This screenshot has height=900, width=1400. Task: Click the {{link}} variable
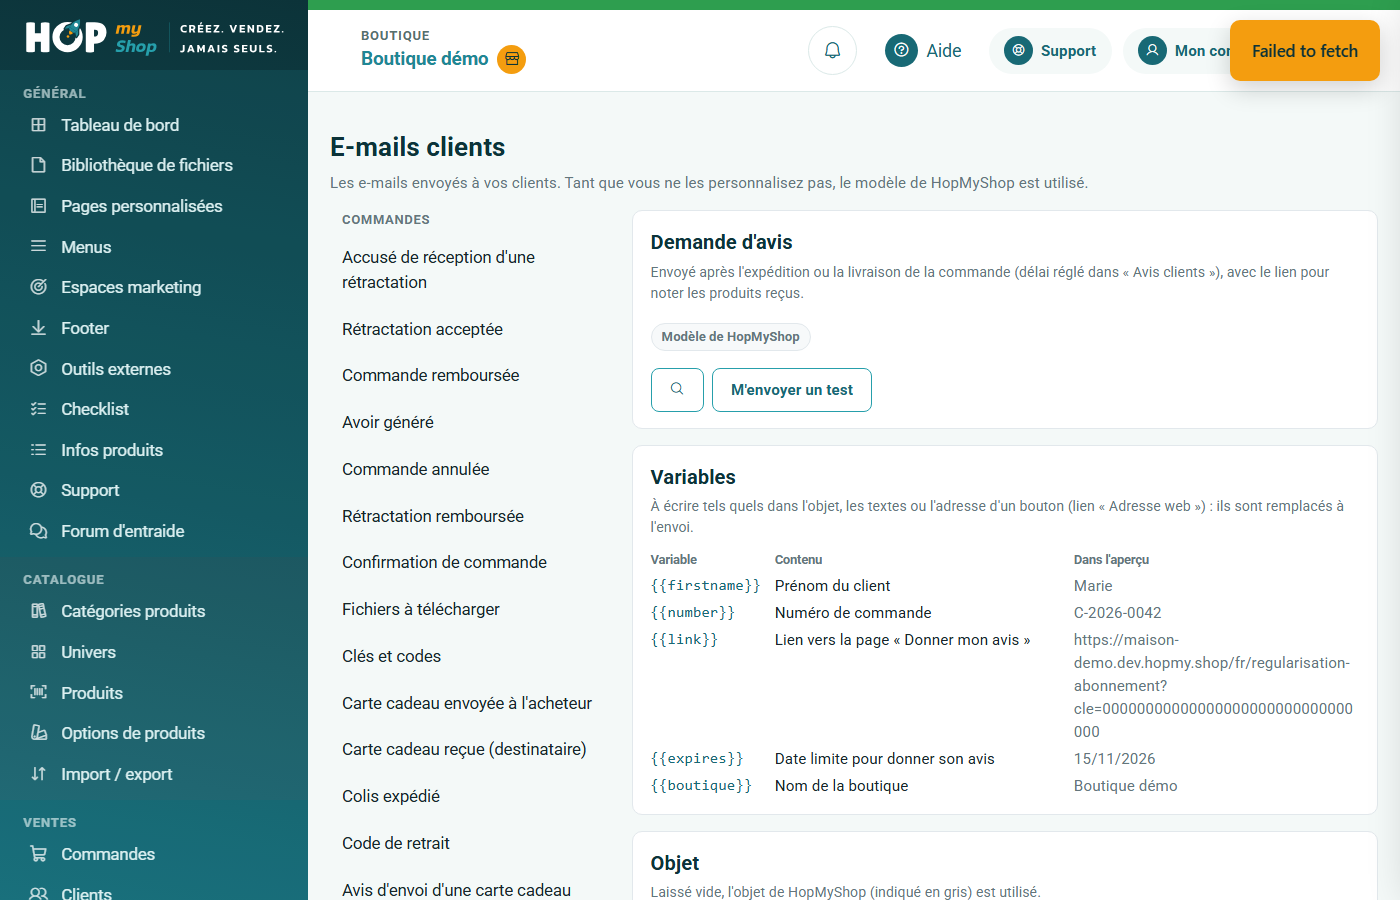point(684,640)
